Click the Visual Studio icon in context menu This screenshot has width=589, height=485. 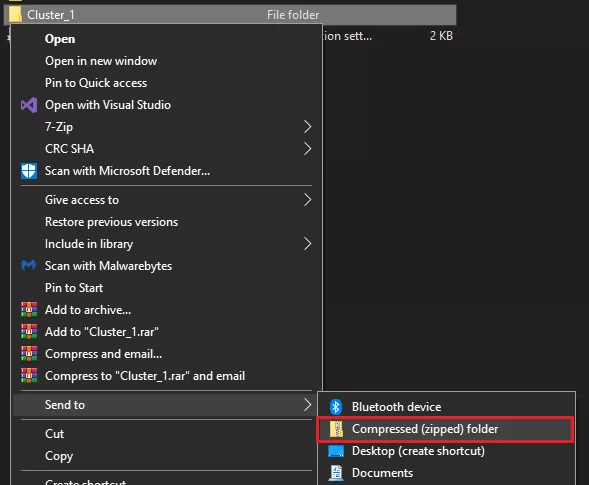pyautogui.click(x=29, y=105)
